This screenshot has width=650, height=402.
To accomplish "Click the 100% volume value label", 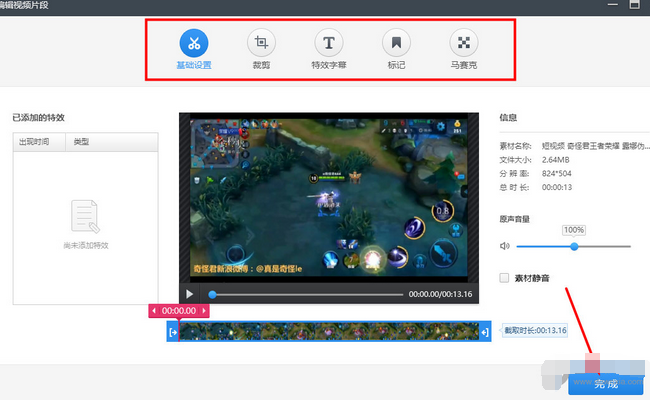I will [x=574, y=230].
